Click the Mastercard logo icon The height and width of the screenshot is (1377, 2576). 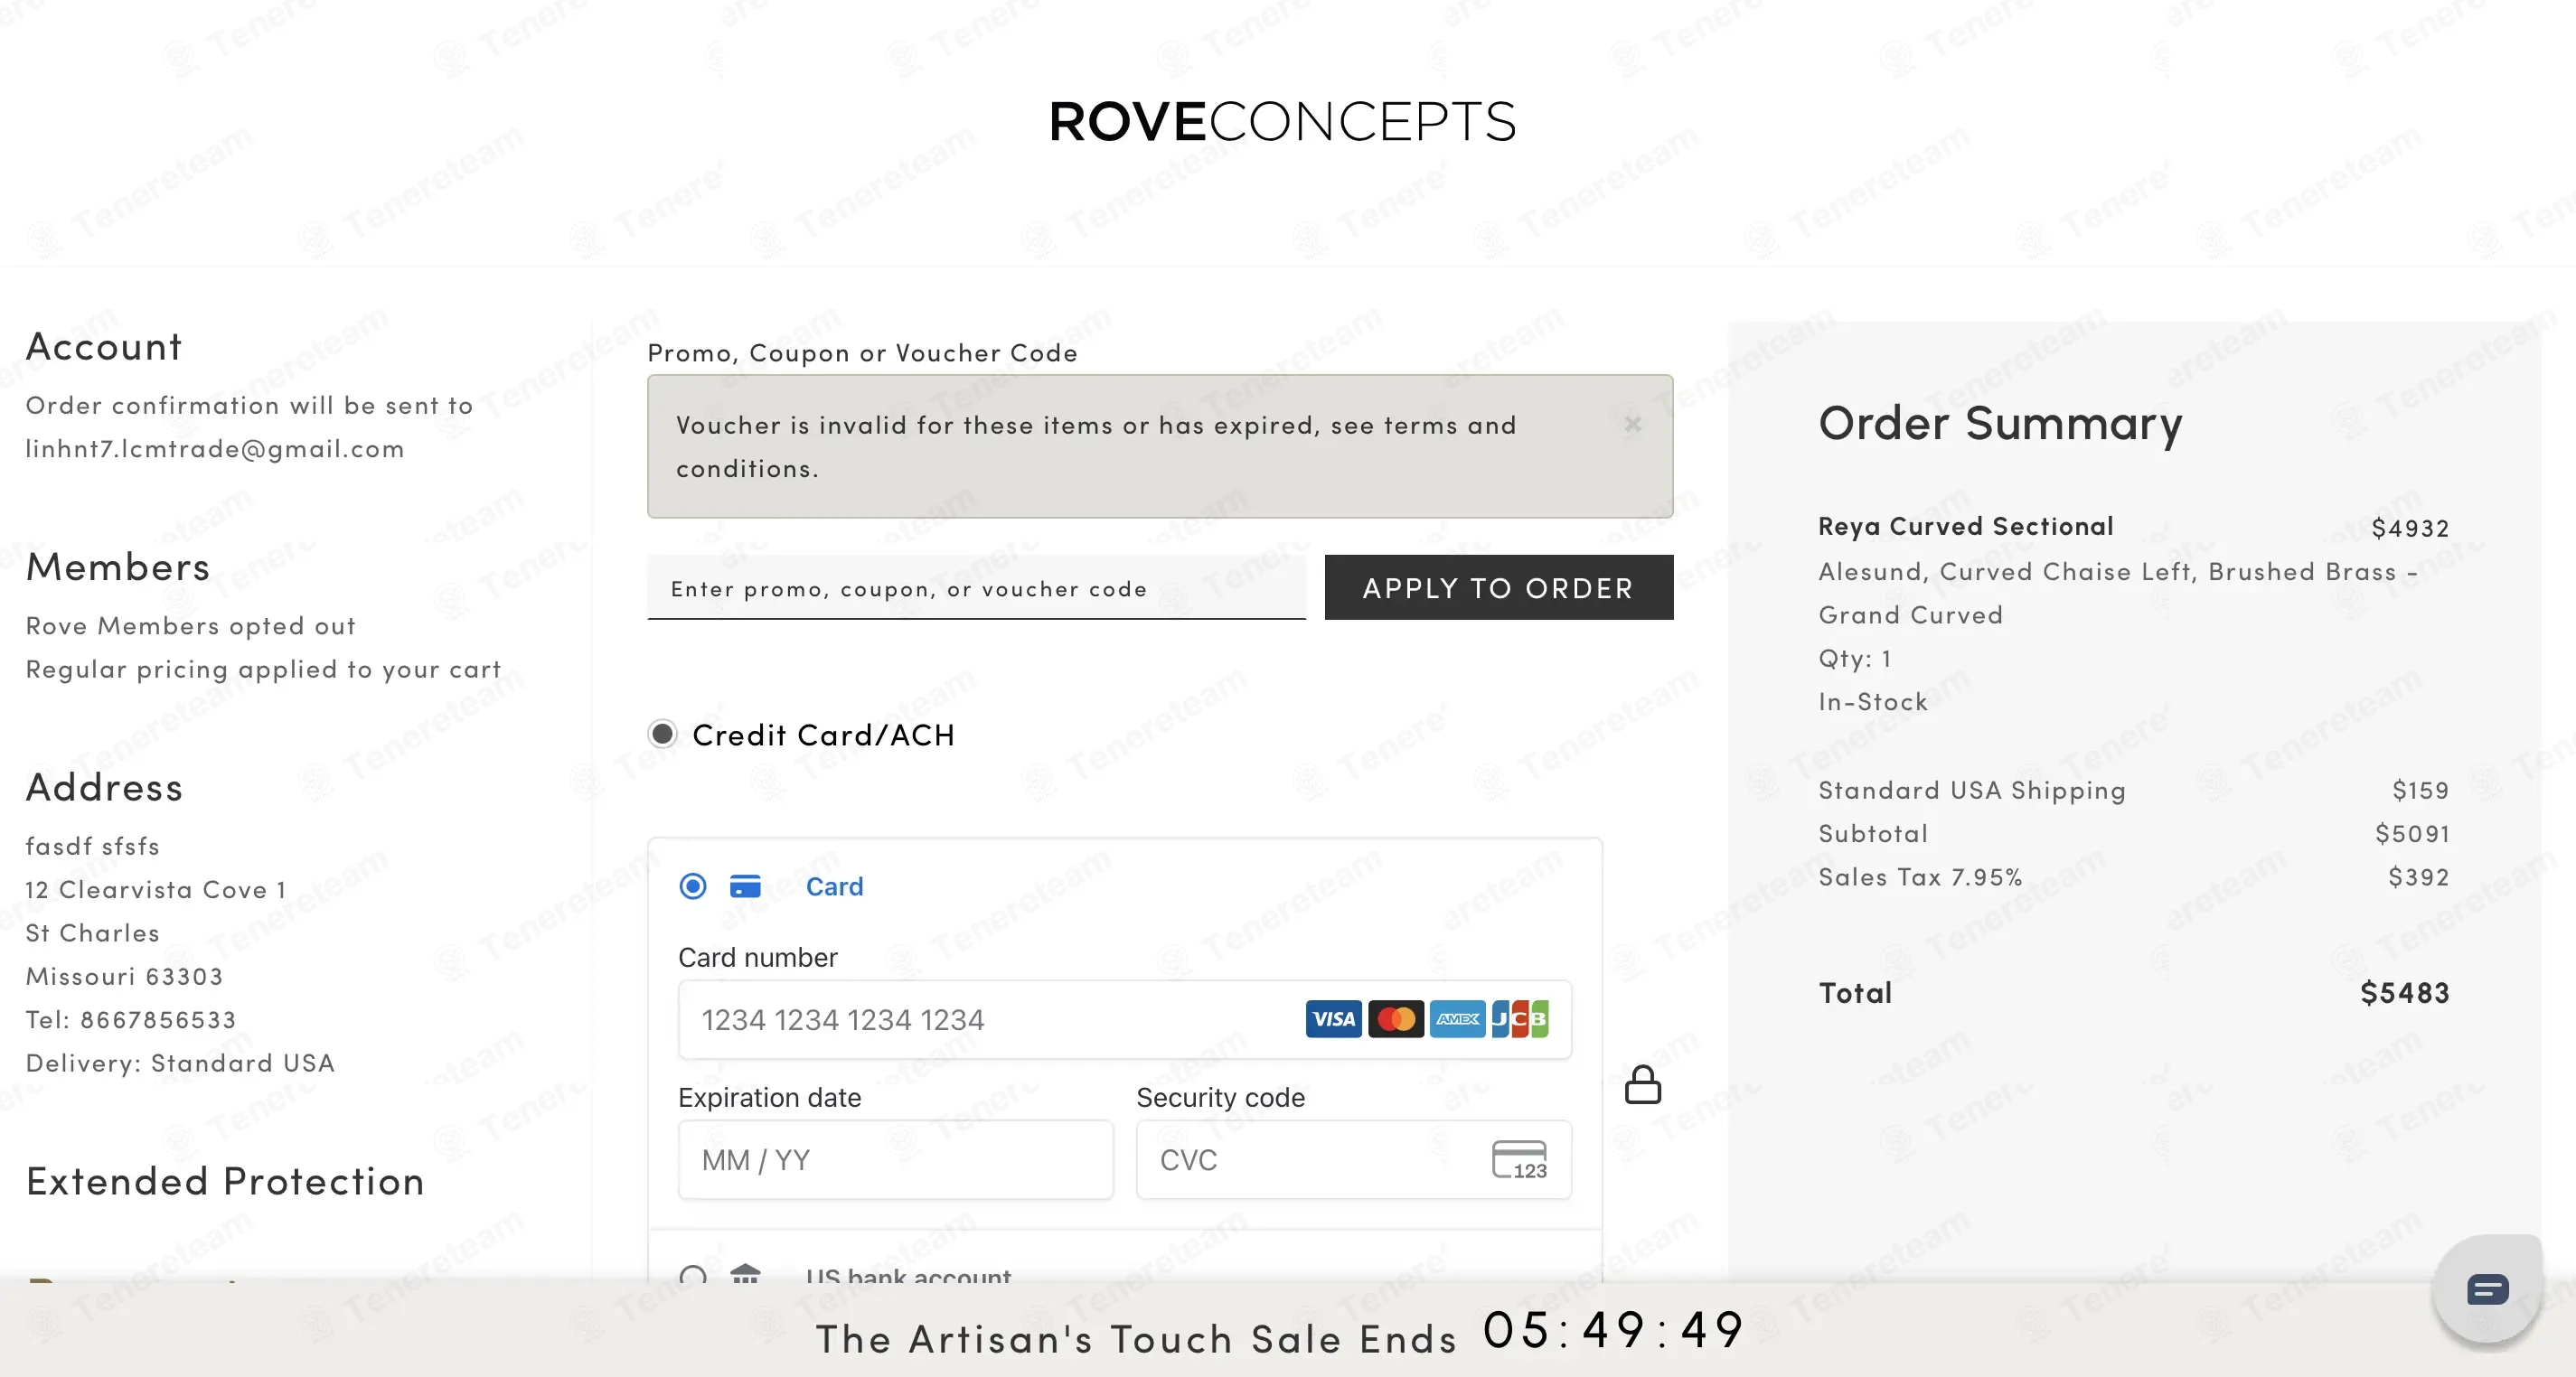pos(1396,1019)
